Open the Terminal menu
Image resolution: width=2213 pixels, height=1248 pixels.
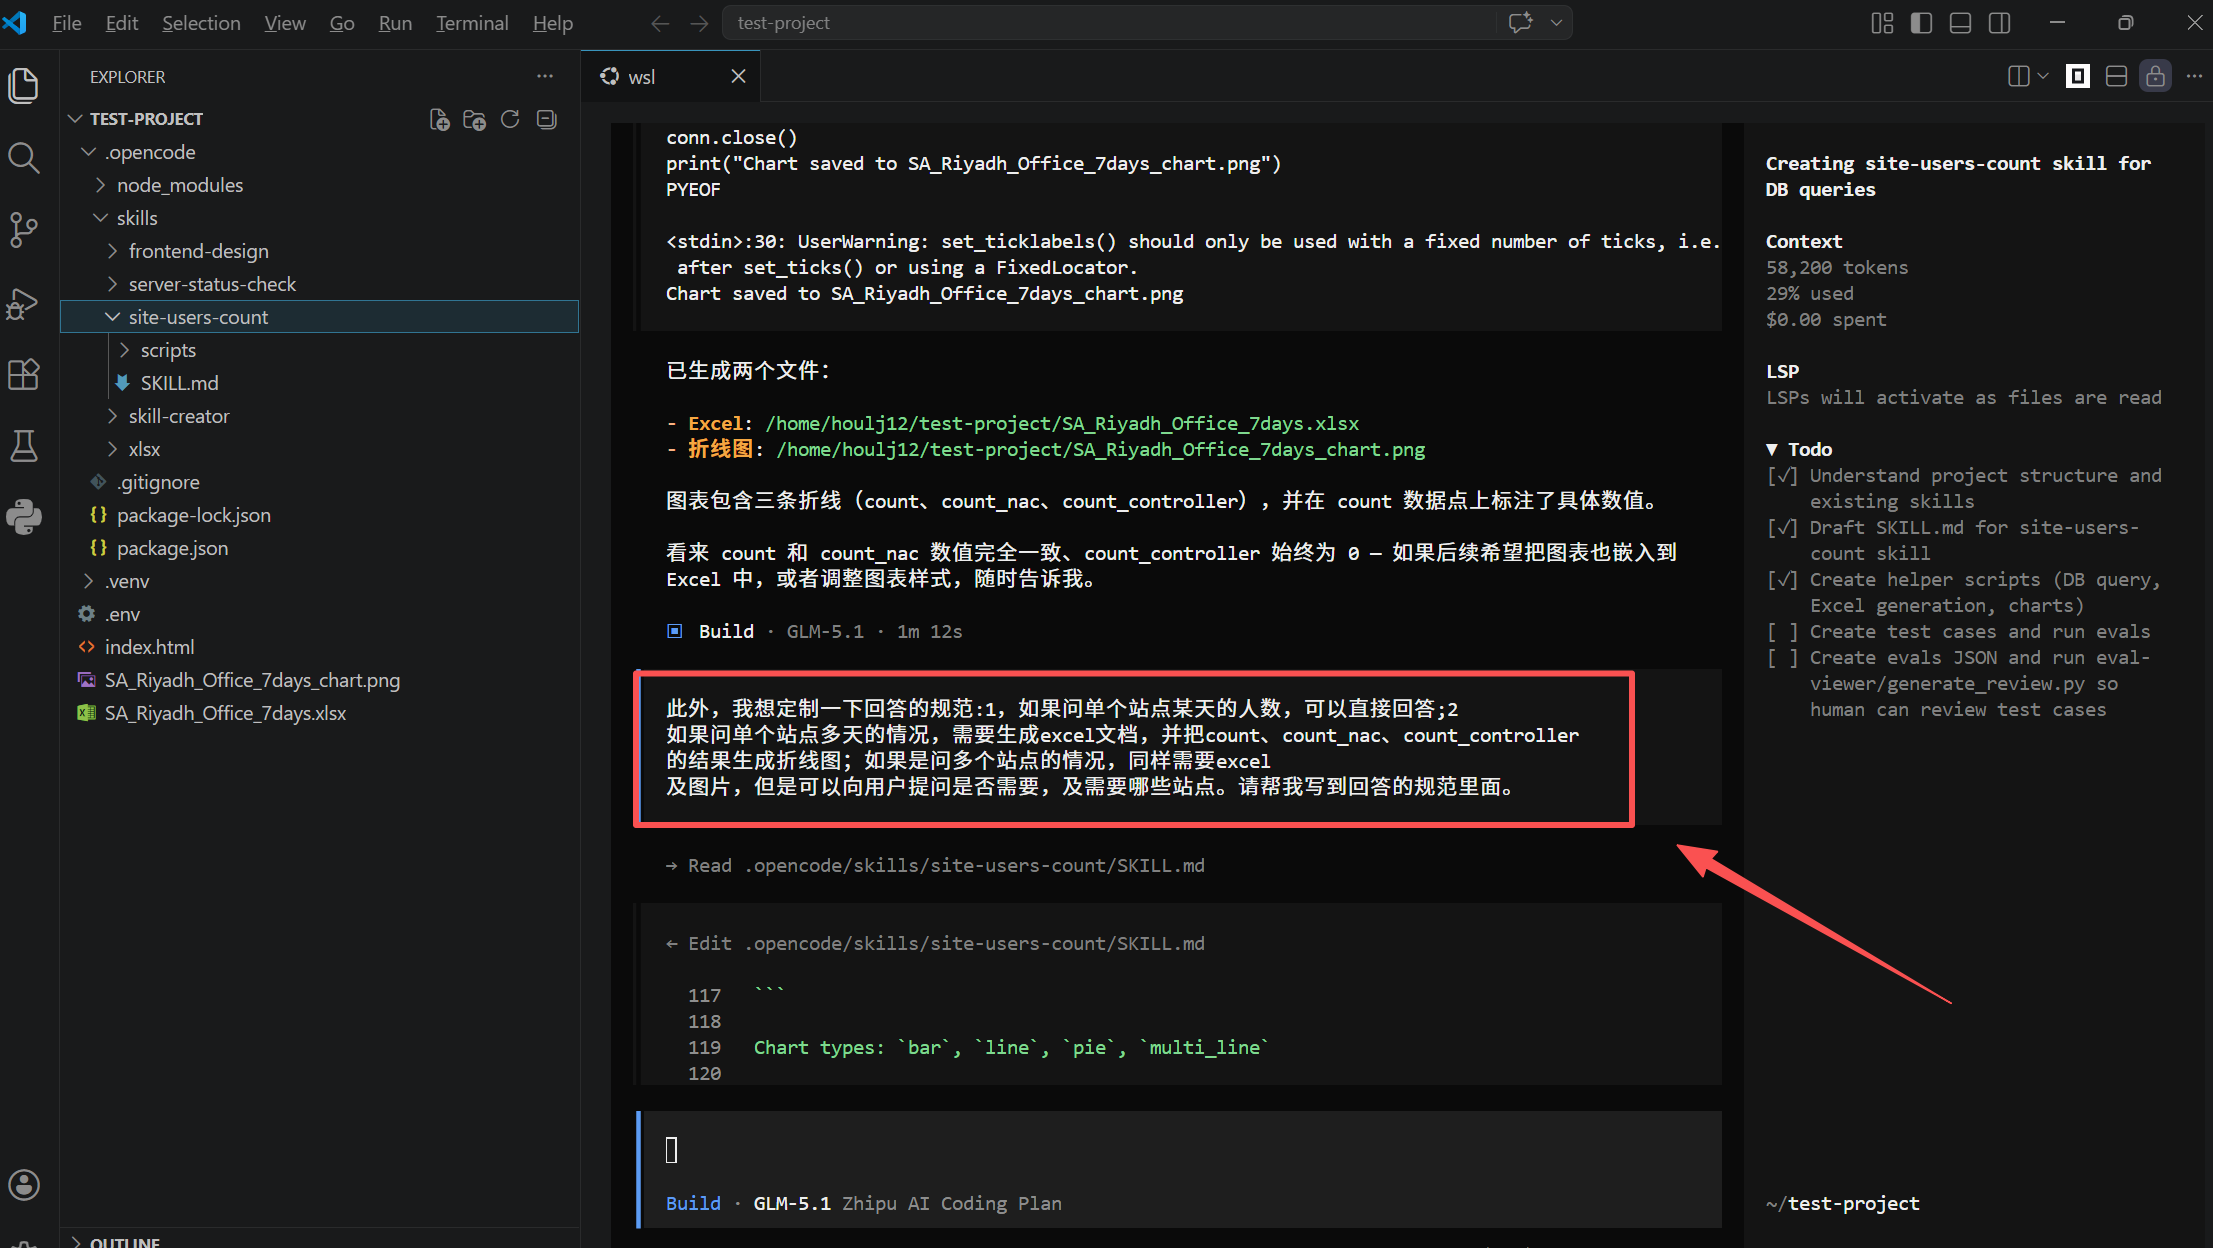[x=472, y=23]
